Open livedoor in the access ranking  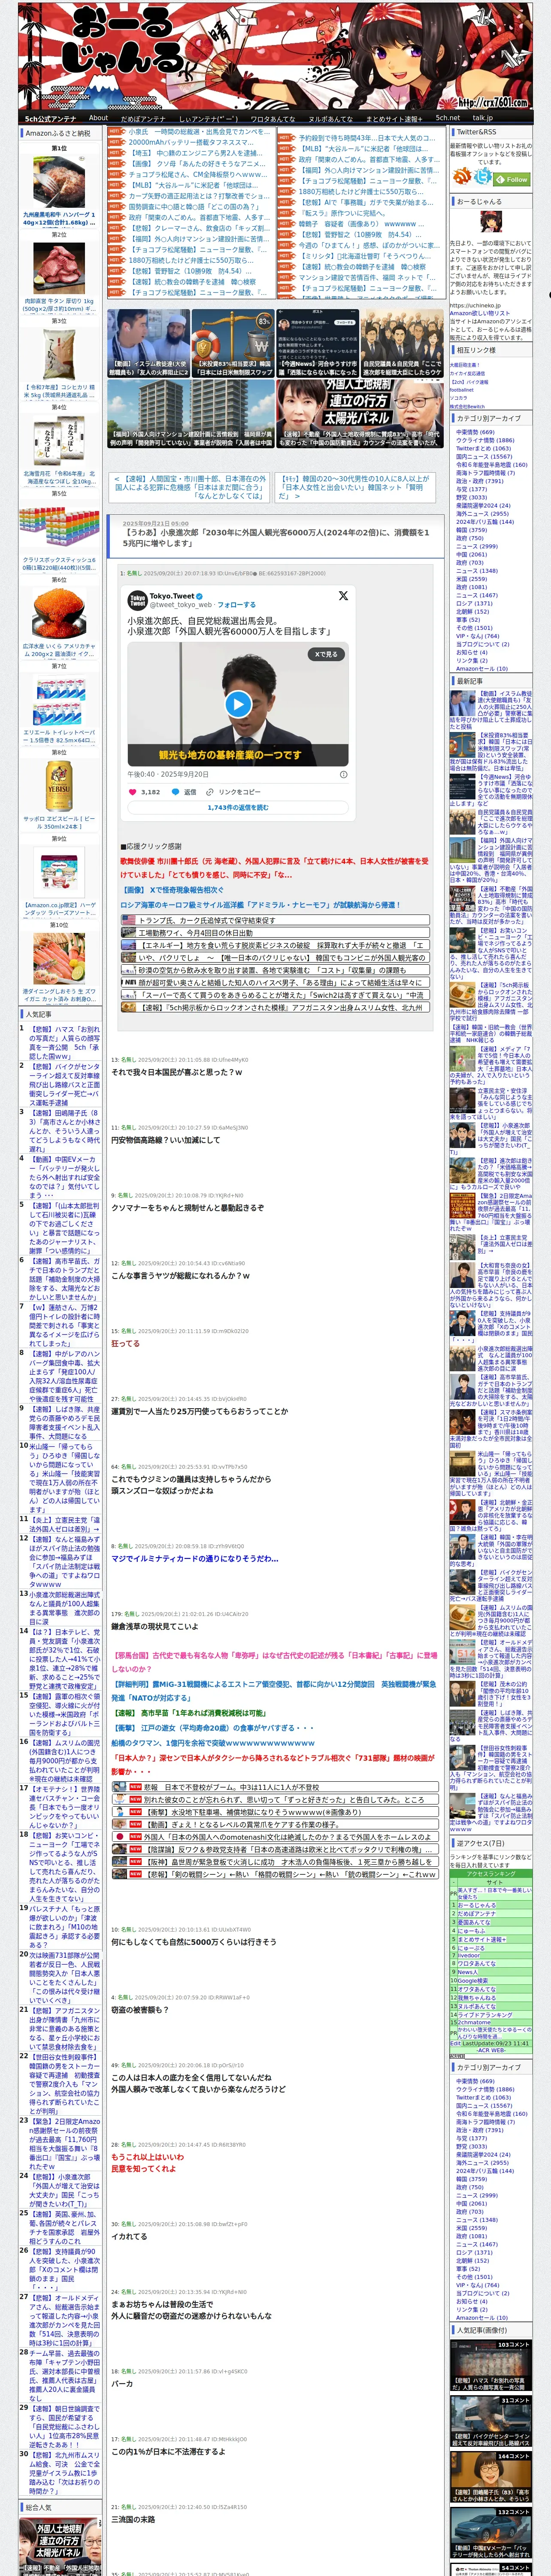pos(468,1955)
